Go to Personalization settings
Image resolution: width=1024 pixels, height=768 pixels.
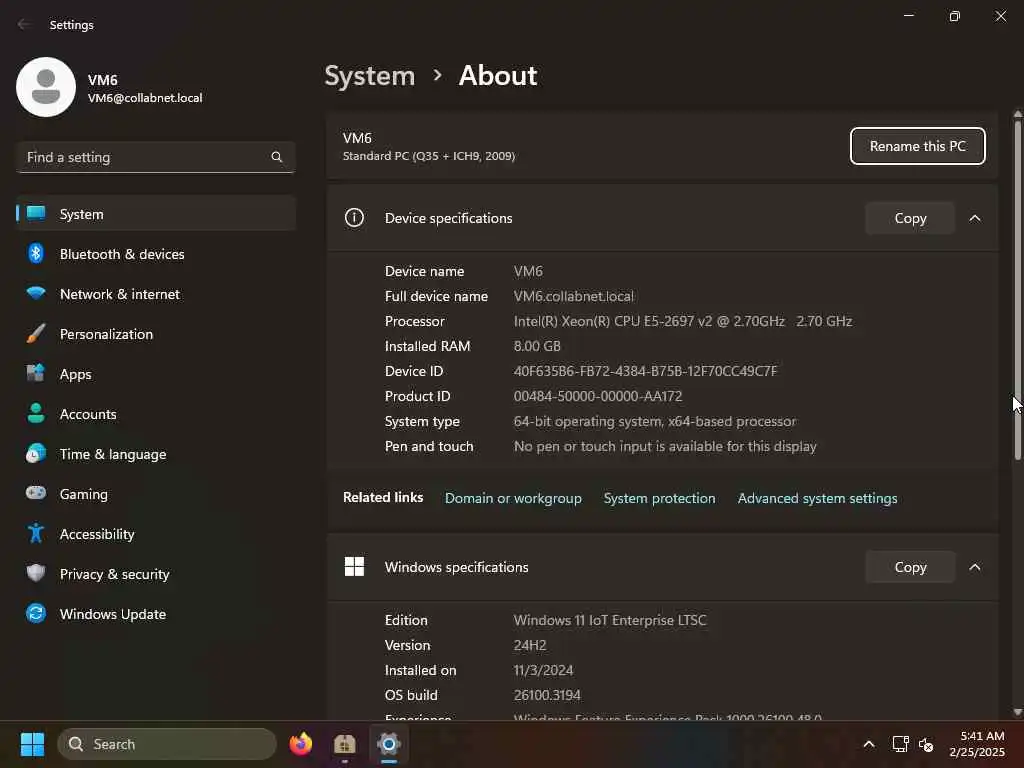(x=156, y=334)
